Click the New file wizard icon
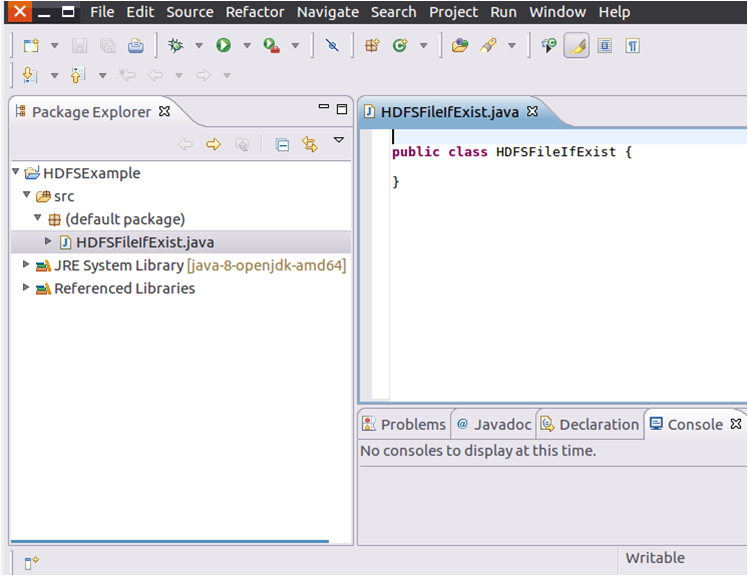The width and height of the screenshot is (748, 576). [31, 46]
